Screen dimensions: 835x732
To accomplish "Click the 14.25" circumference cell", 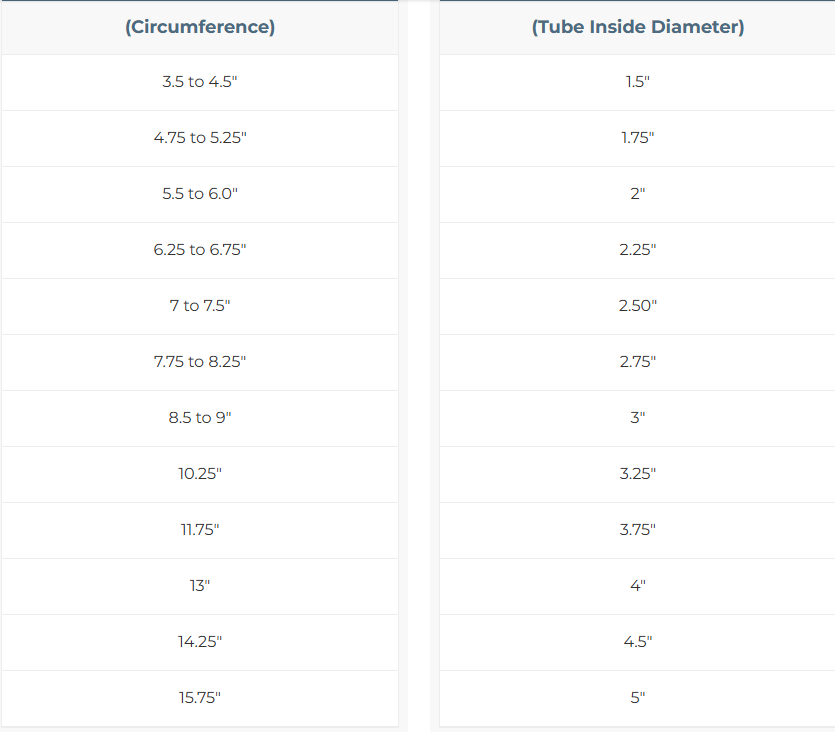I will point(200,642).
